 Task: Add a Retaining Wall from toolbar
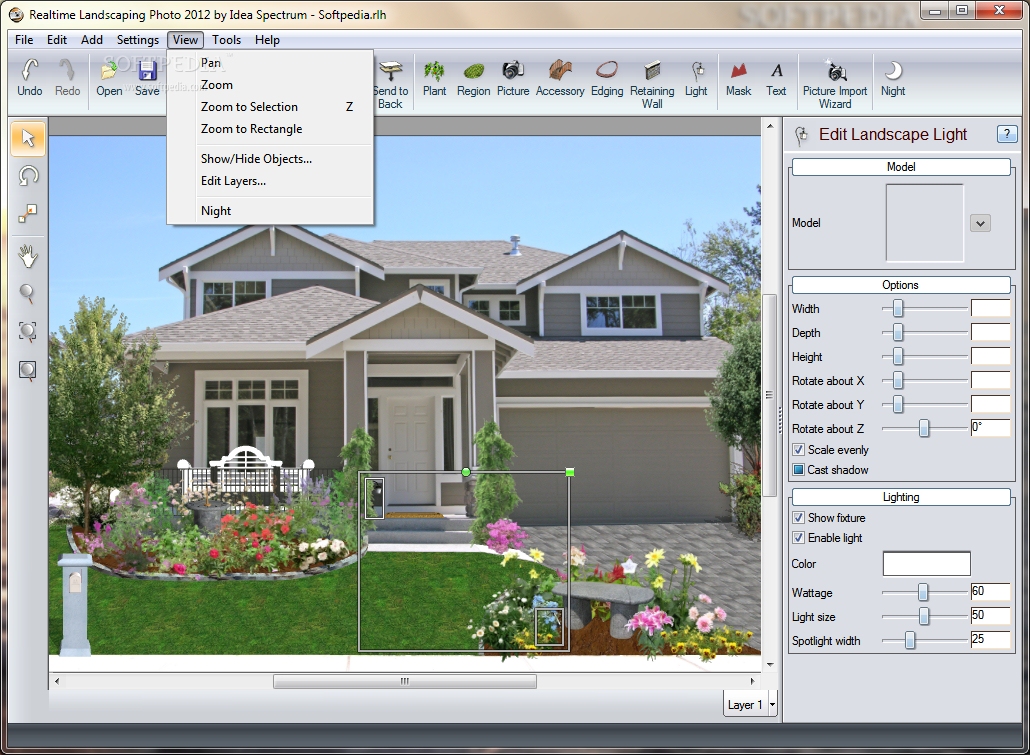pyautogui.click(x=652, y=84)
